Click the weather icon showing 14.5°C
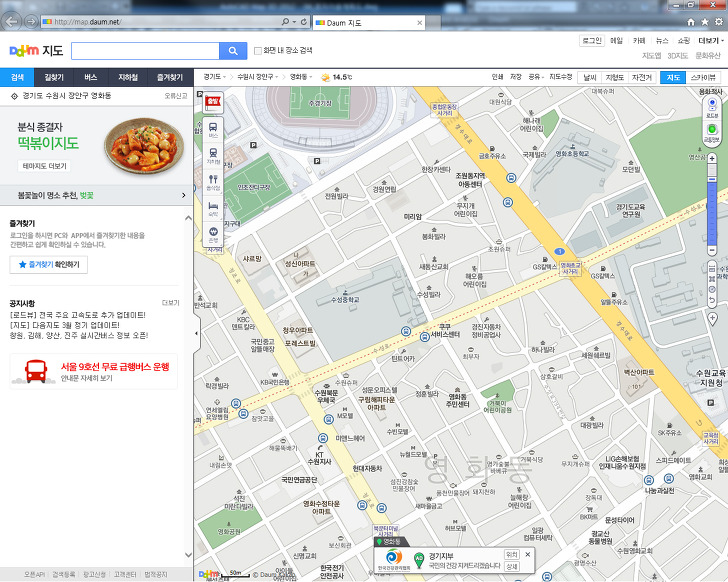Viewport: 728px width, 582px height. coord(325,77)
